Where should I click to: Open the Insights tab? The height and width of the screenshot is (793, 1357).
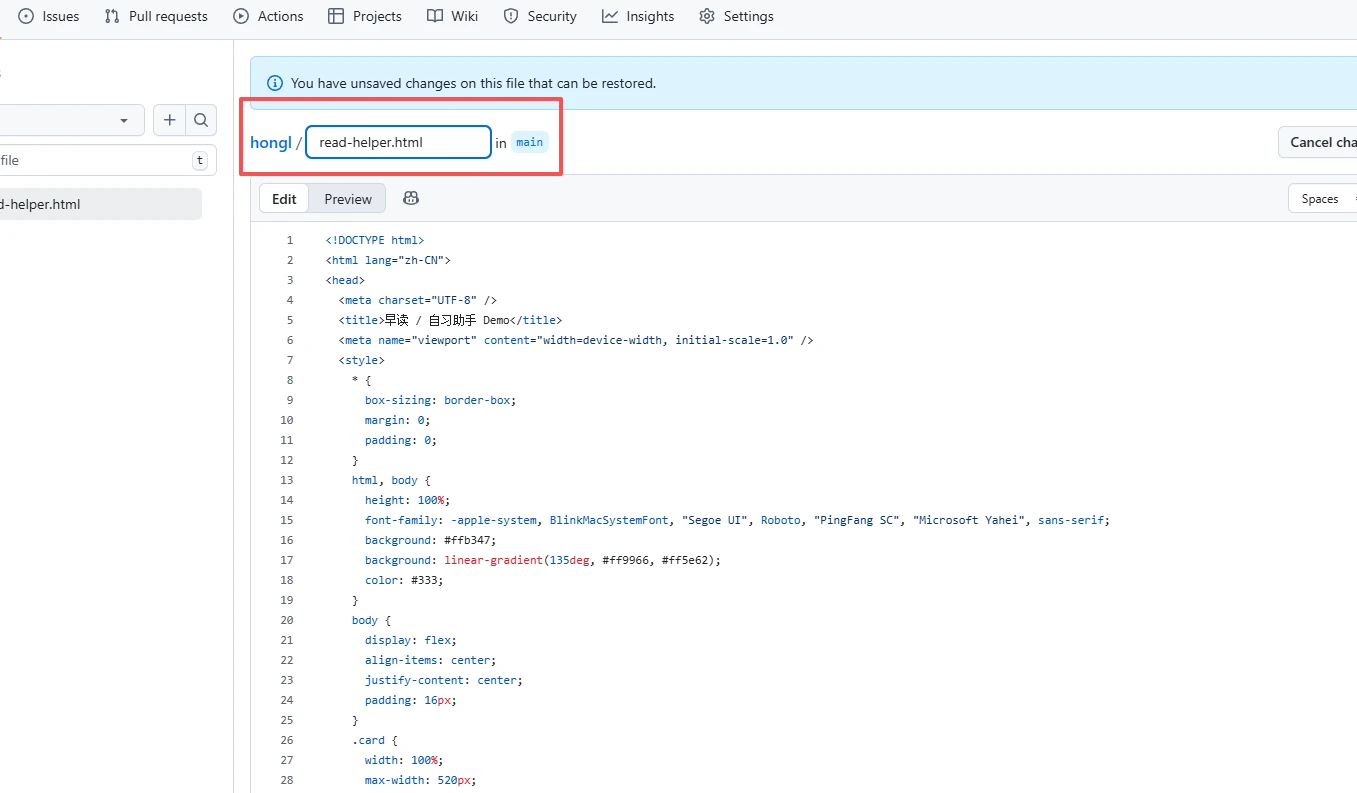[x=638, y=16]
